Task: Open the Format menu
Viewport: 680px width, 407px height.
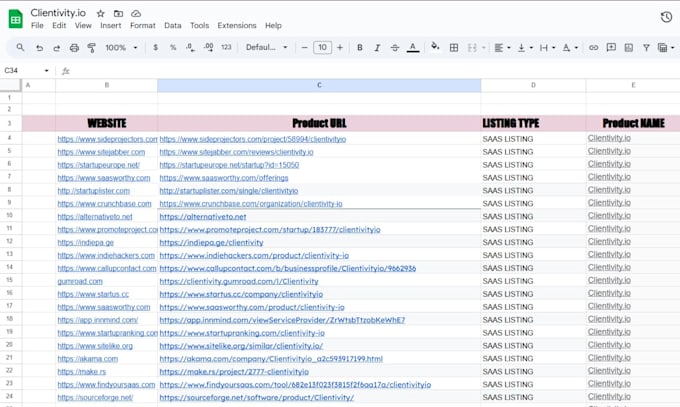Action: [143, 26]
